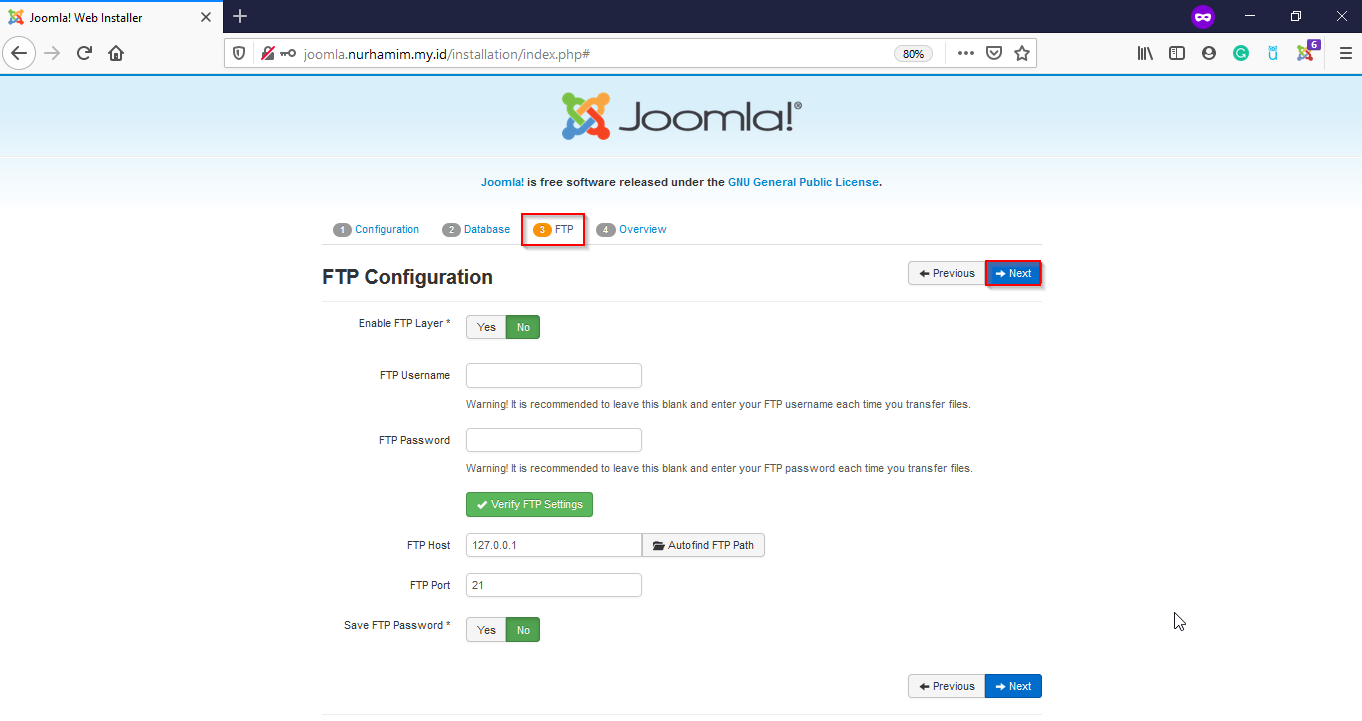1362x721 pixels.
Task: Open page actions three-dot menu
Action: (x=965, y=53)
